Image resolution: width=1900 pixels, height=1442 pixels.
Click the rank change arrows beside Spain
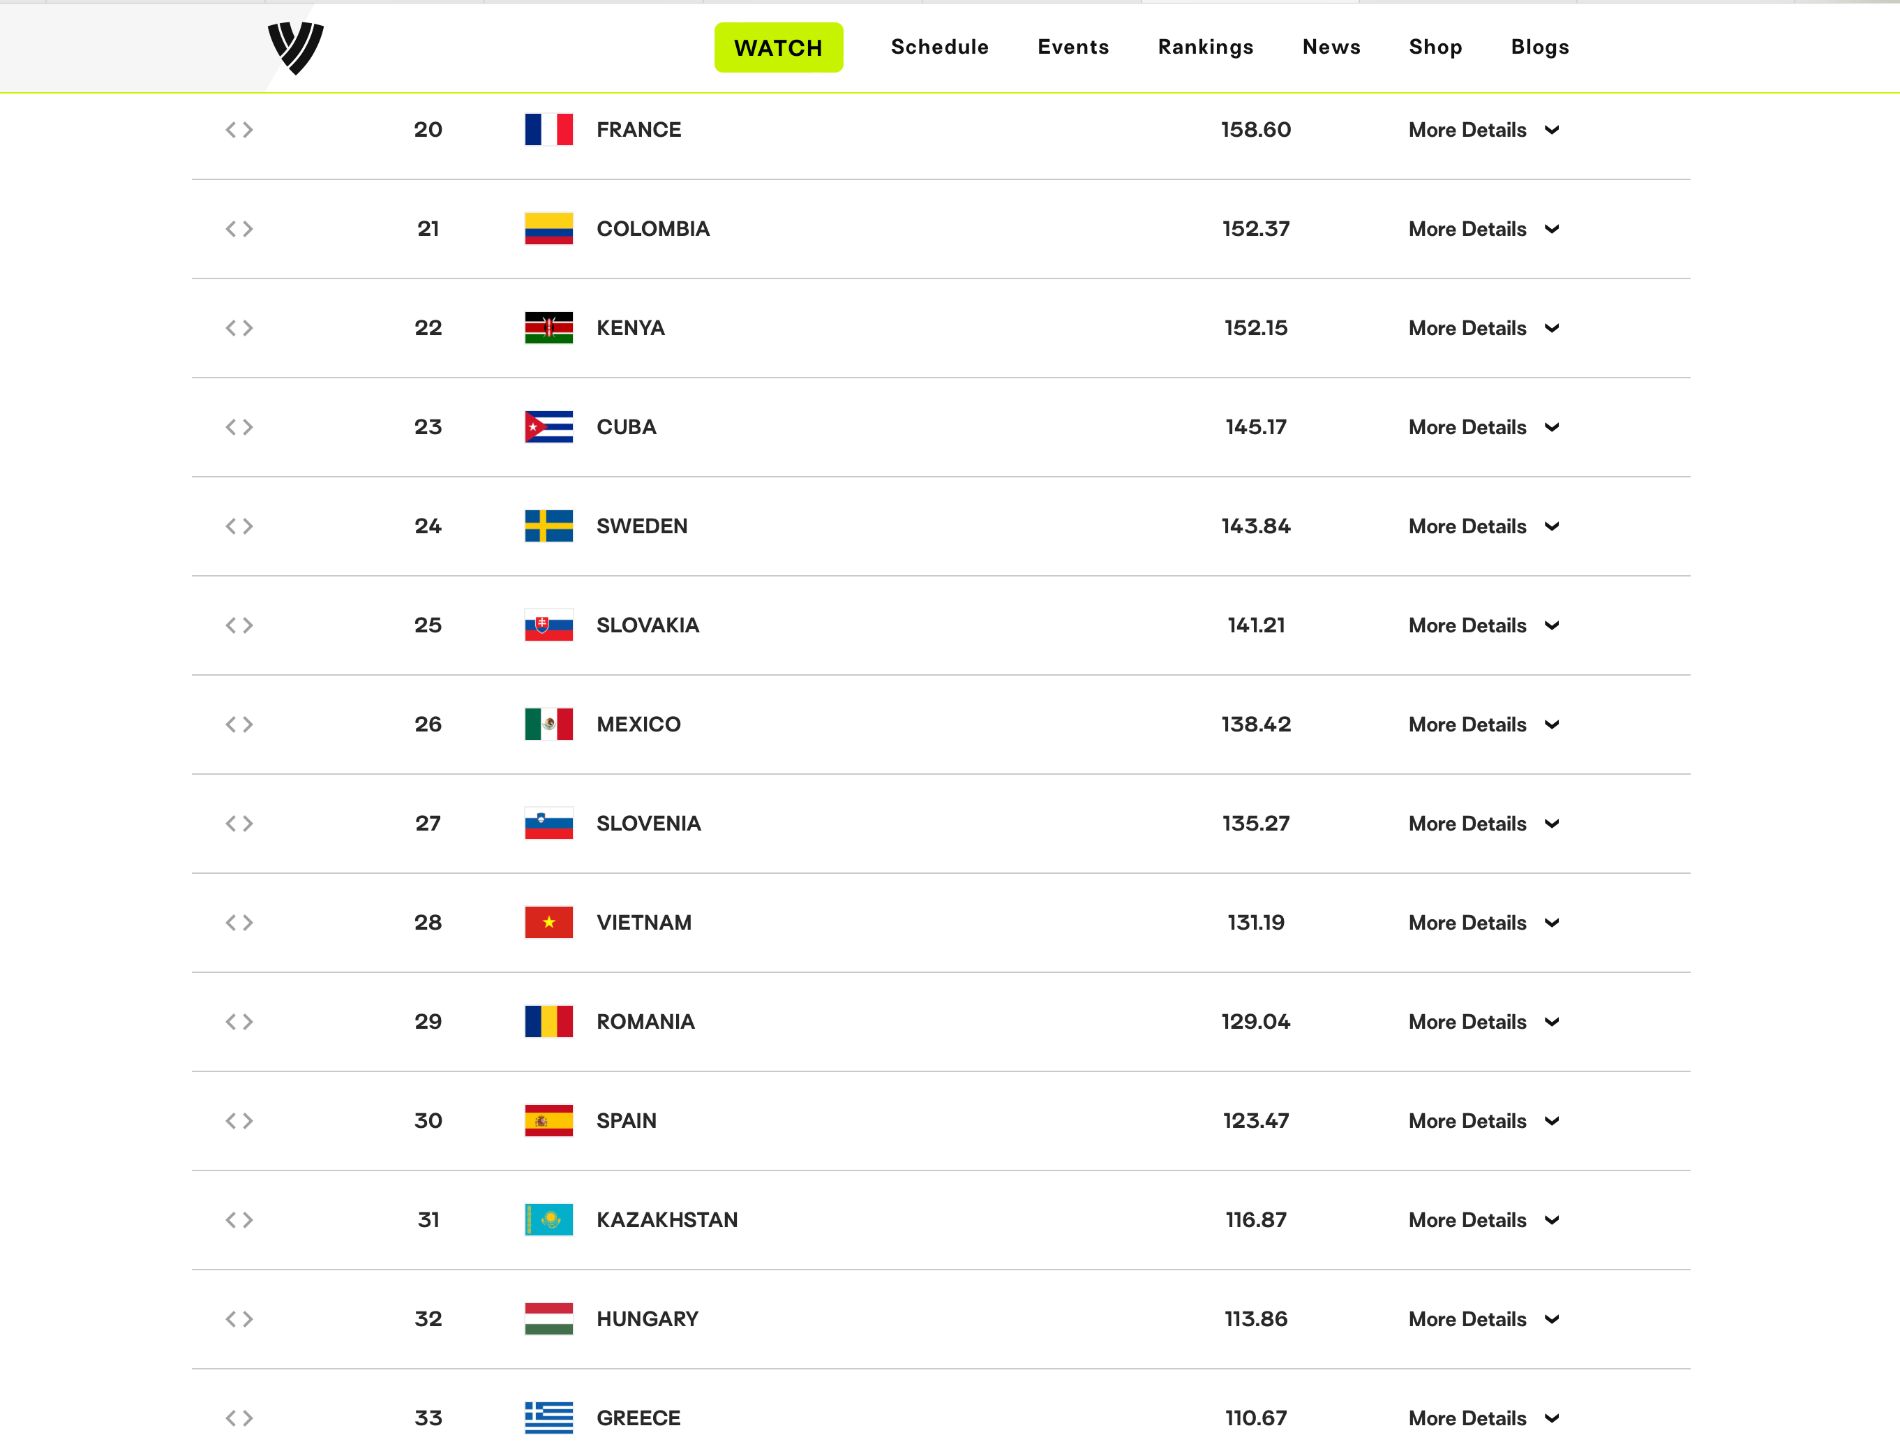239,1121
